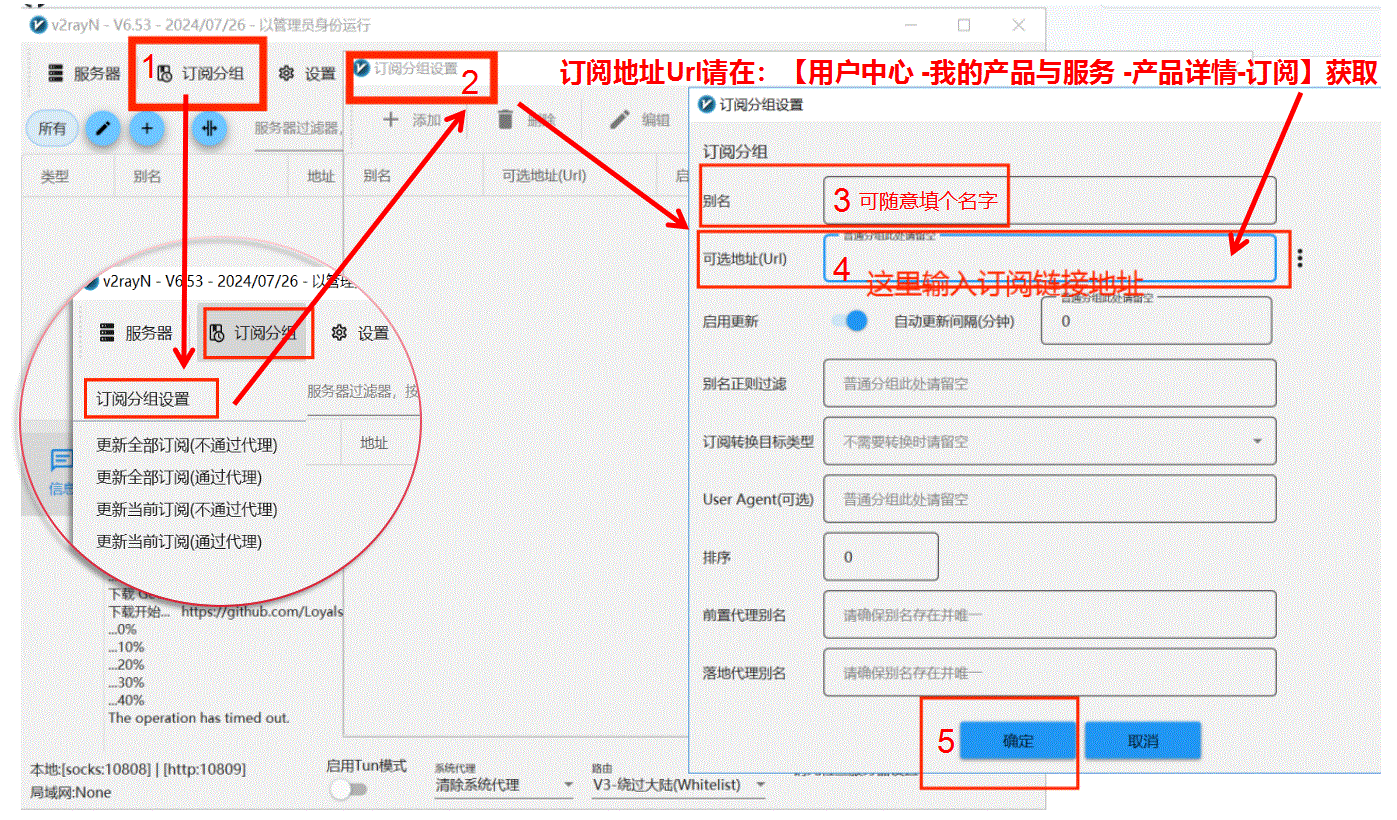Click the trash delete icon in subscription window
Image resolution: width=1397 pixels, height=820 pixels.
[506, 120]
